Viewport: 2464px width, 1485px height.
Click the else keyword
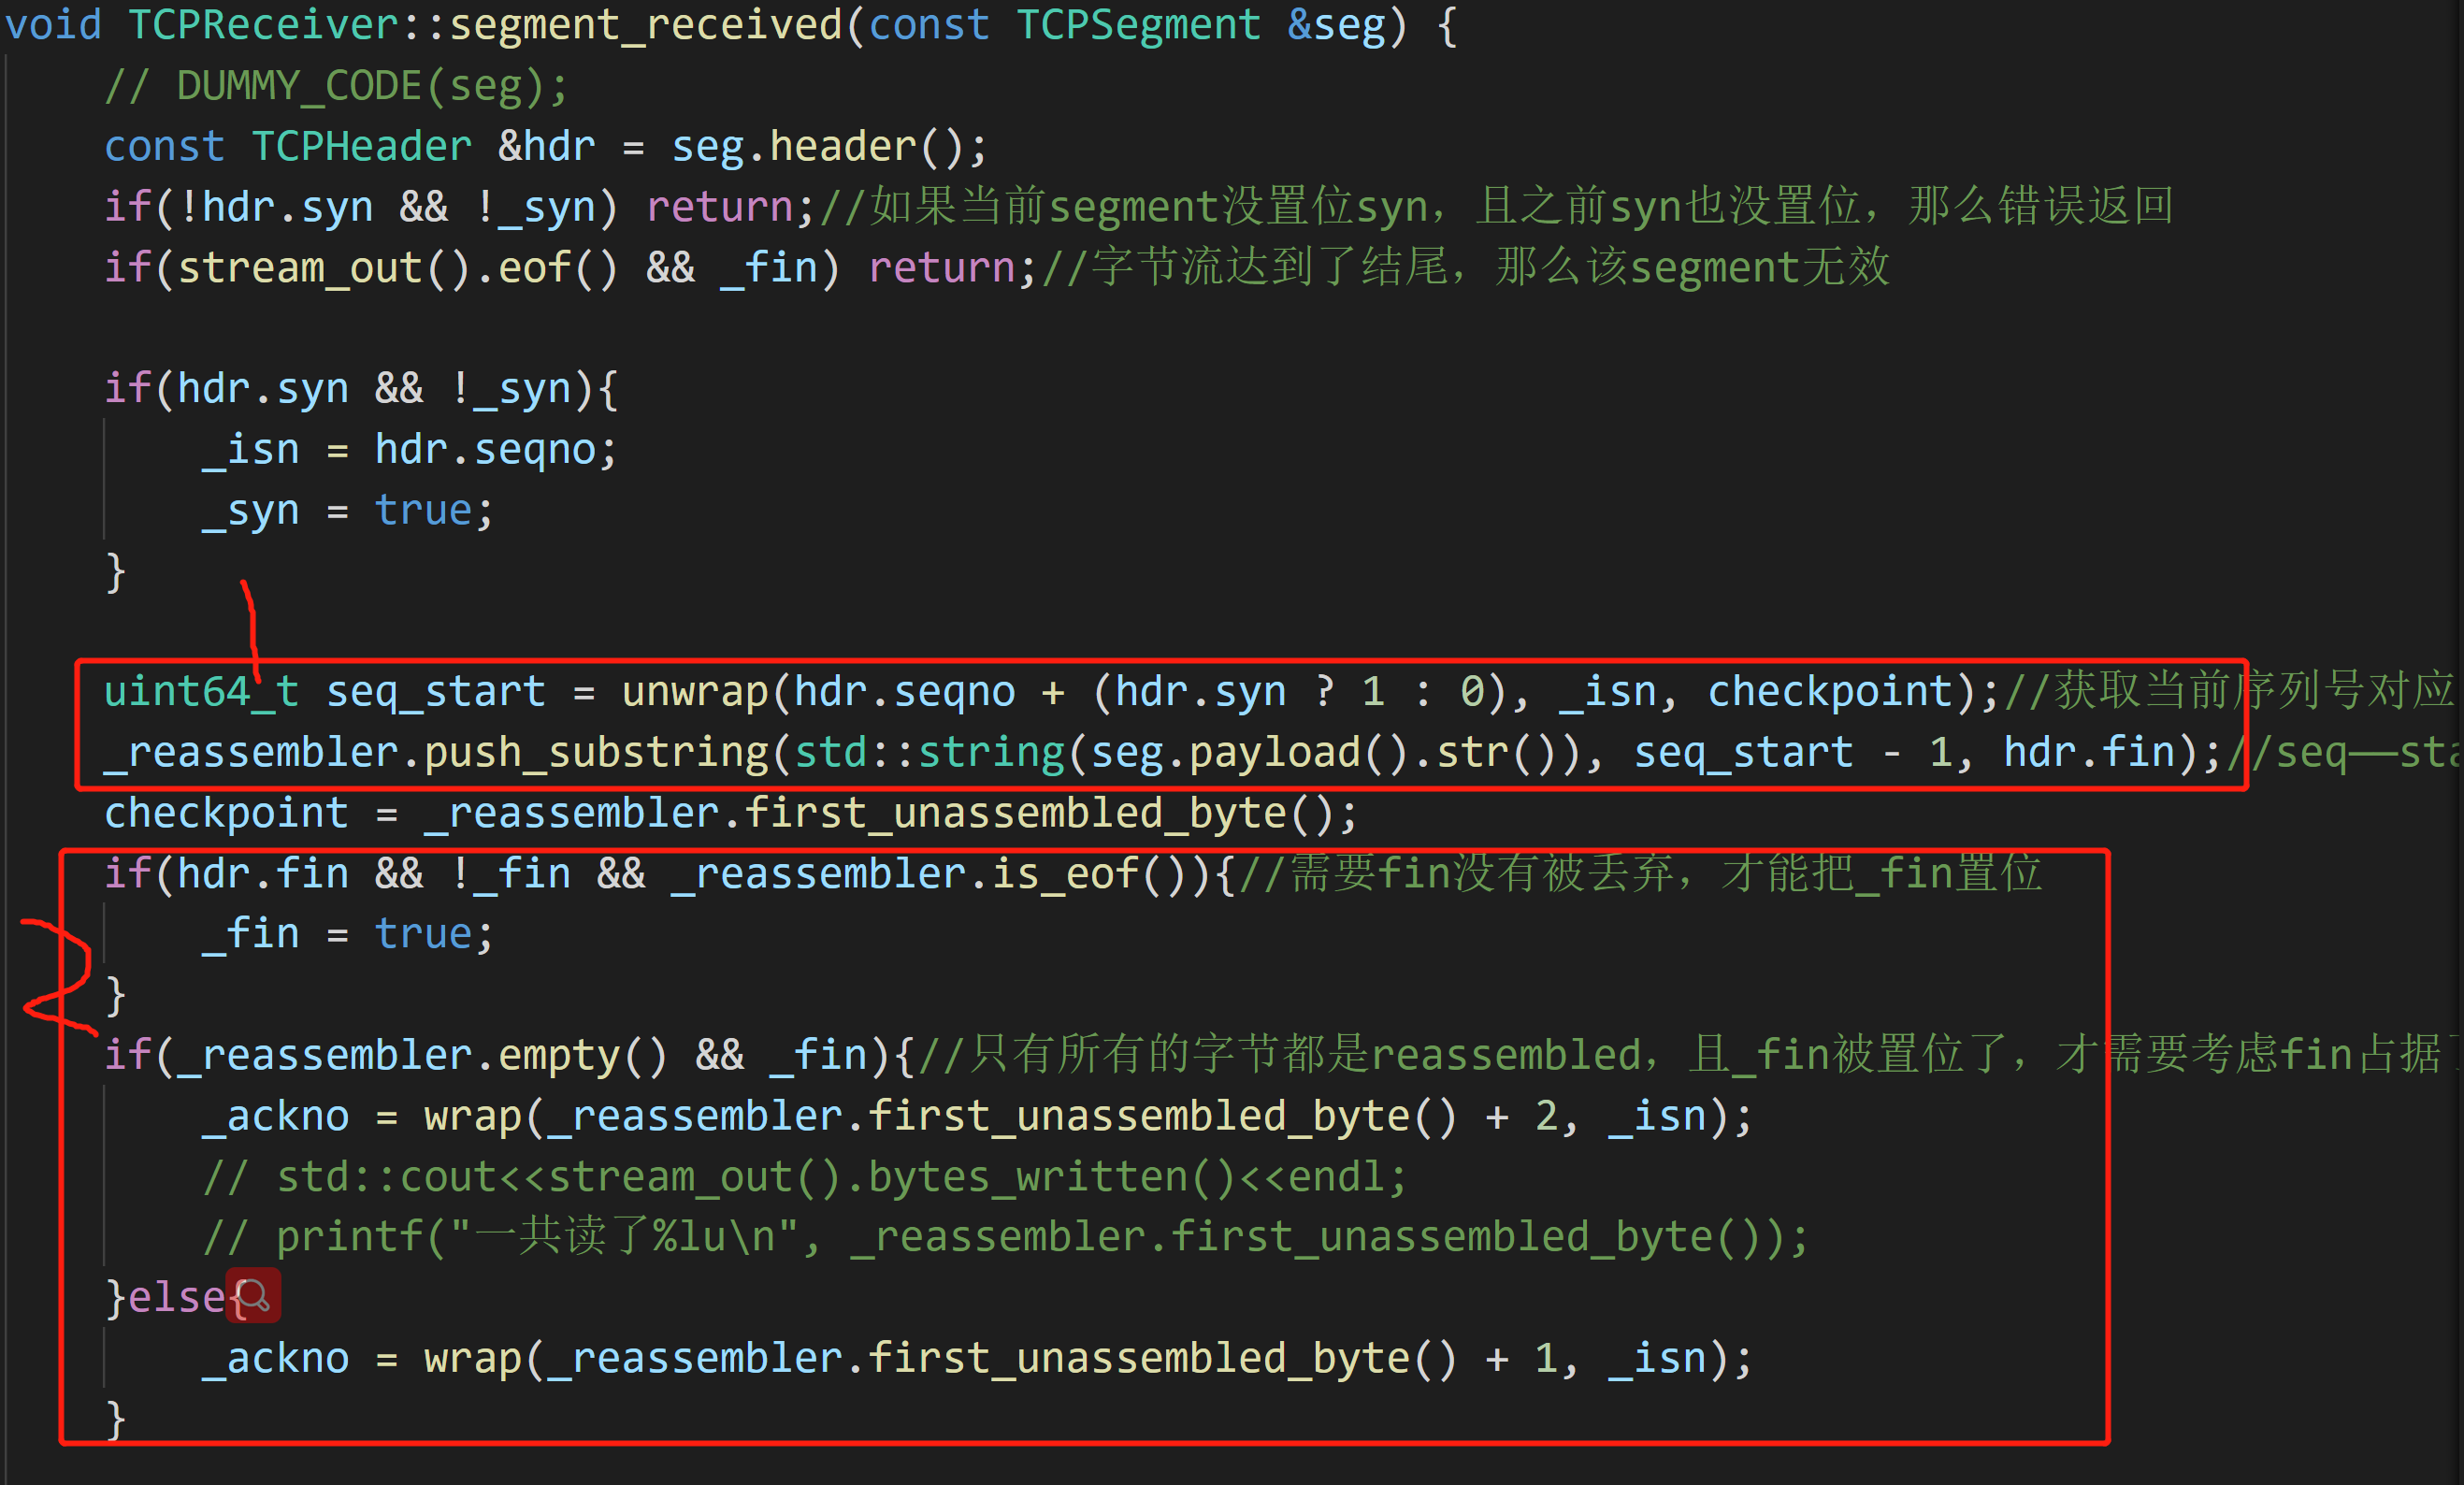(x=176, y=1298)
